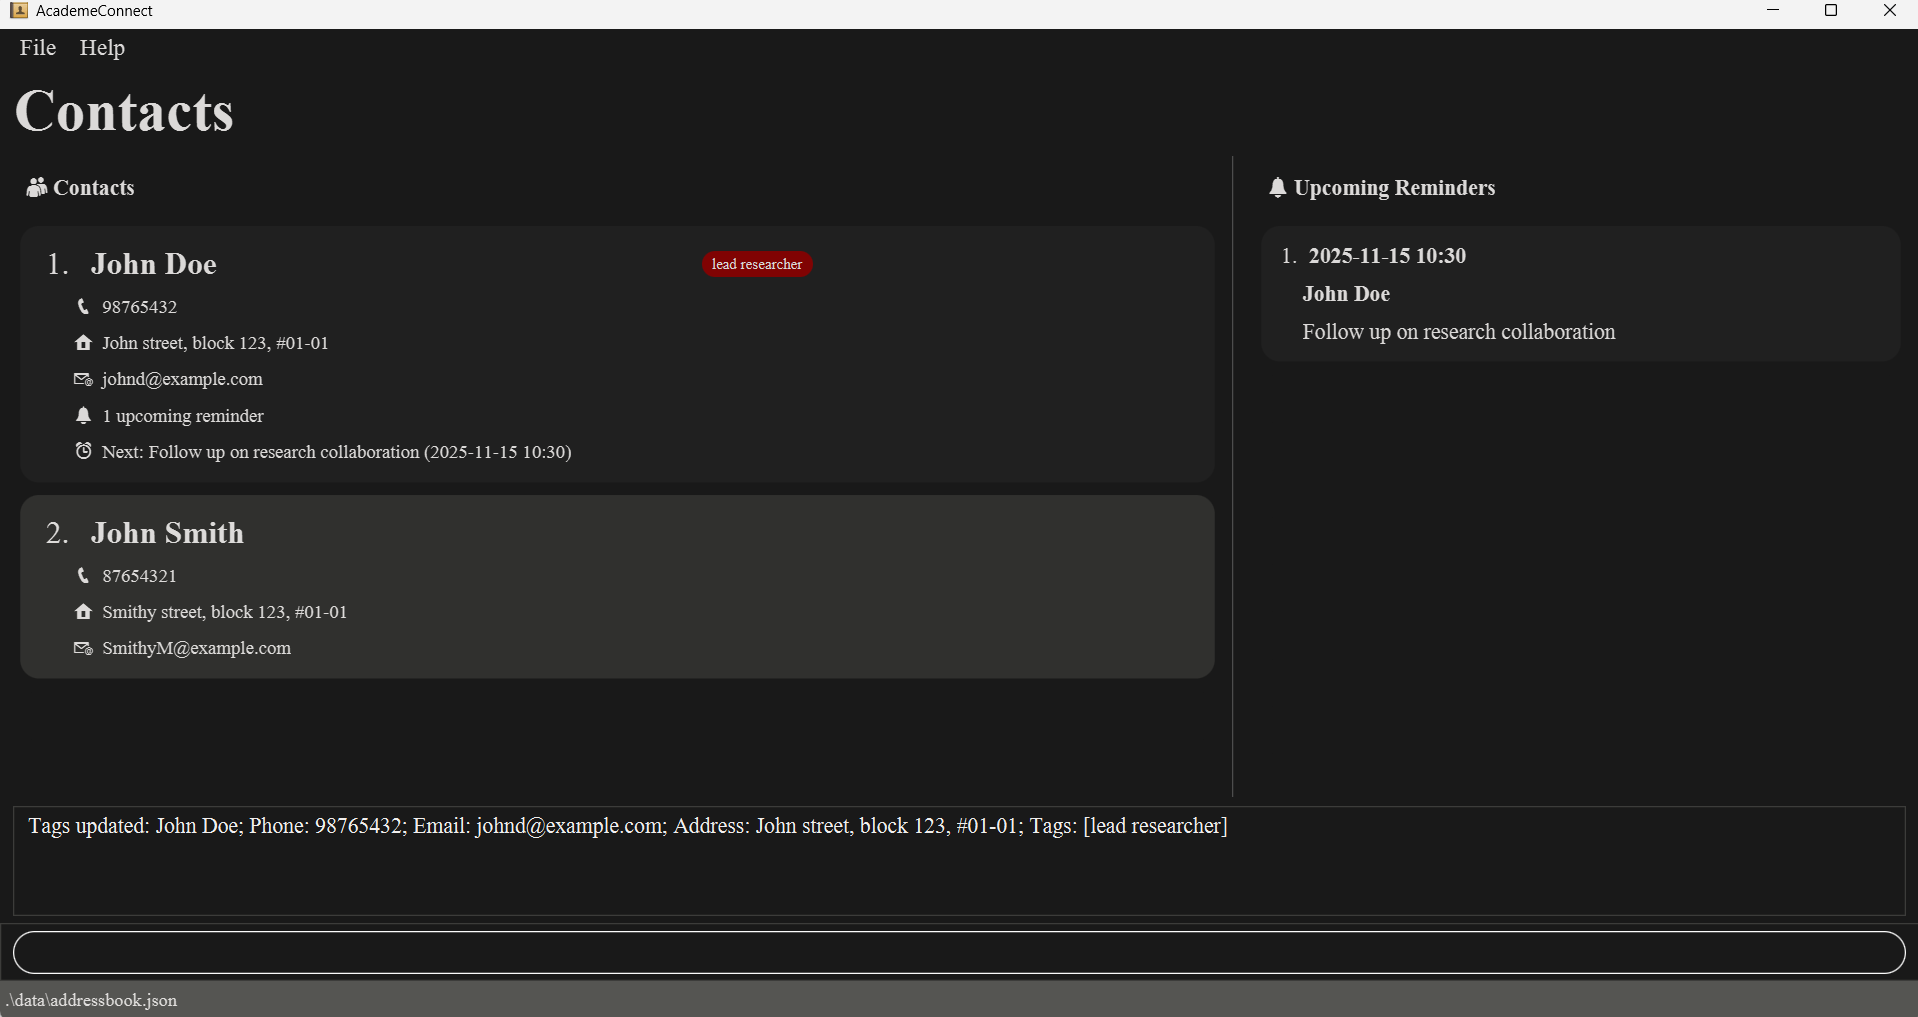
Task: Click the red lead researcher tag
Action: (x=757, y=264)
